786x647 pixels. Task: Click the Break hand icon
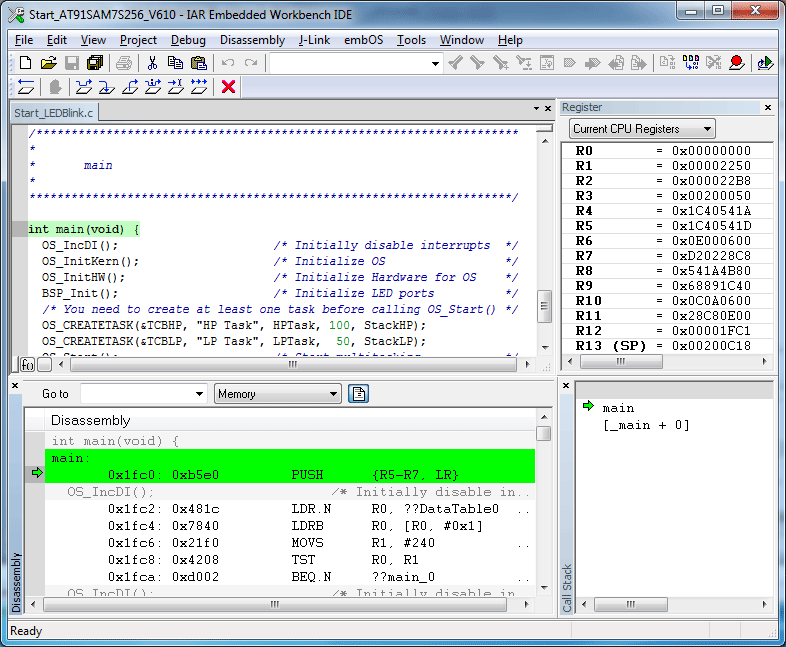coord(55,87)
